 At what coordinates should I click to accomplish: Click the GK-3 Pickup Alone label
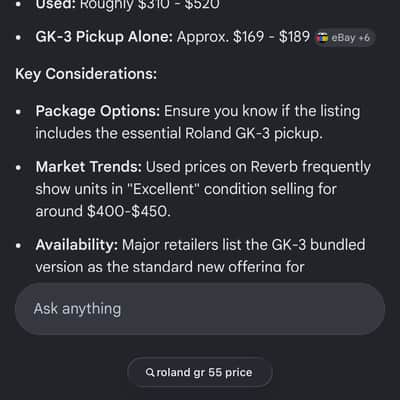tap(104, 37)
